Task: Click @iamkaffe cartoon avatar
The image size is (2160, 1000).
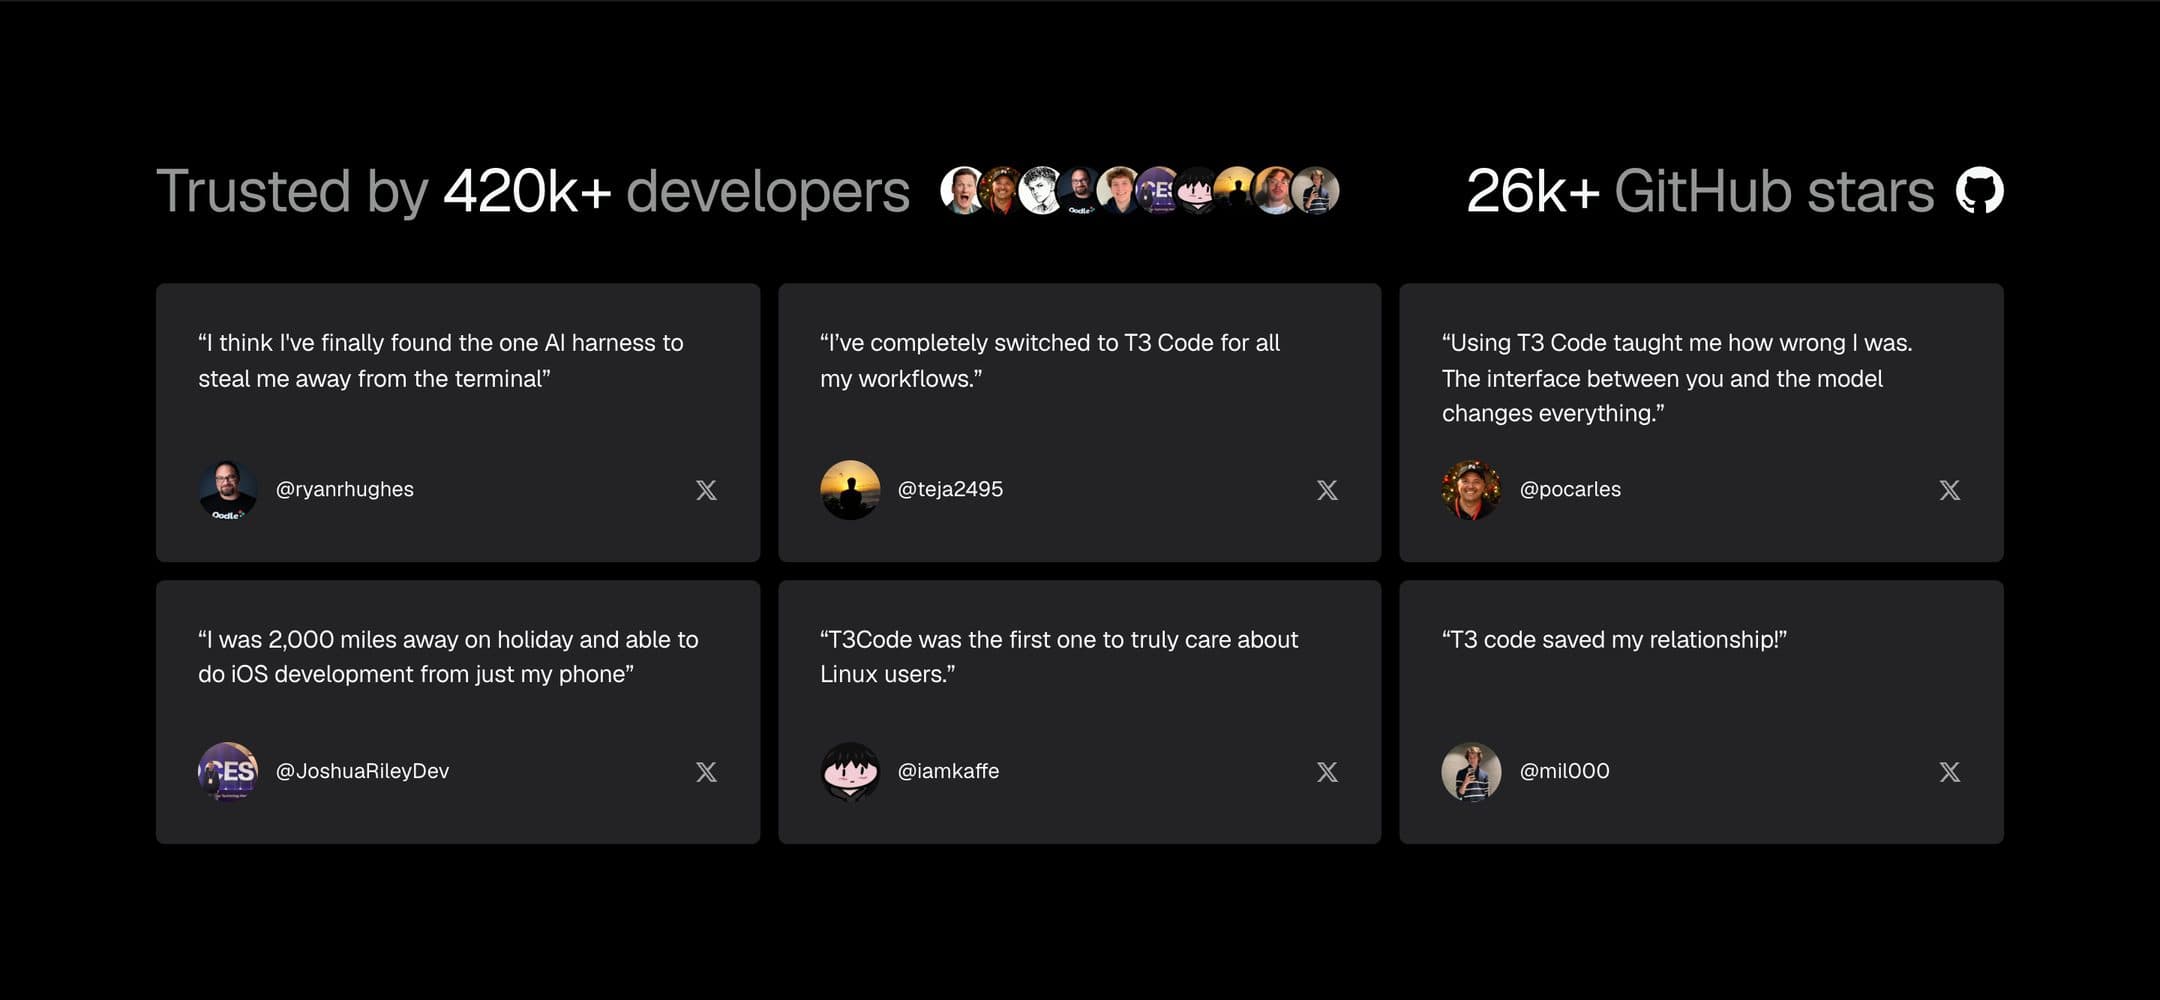Action: (x=850, y=772)
